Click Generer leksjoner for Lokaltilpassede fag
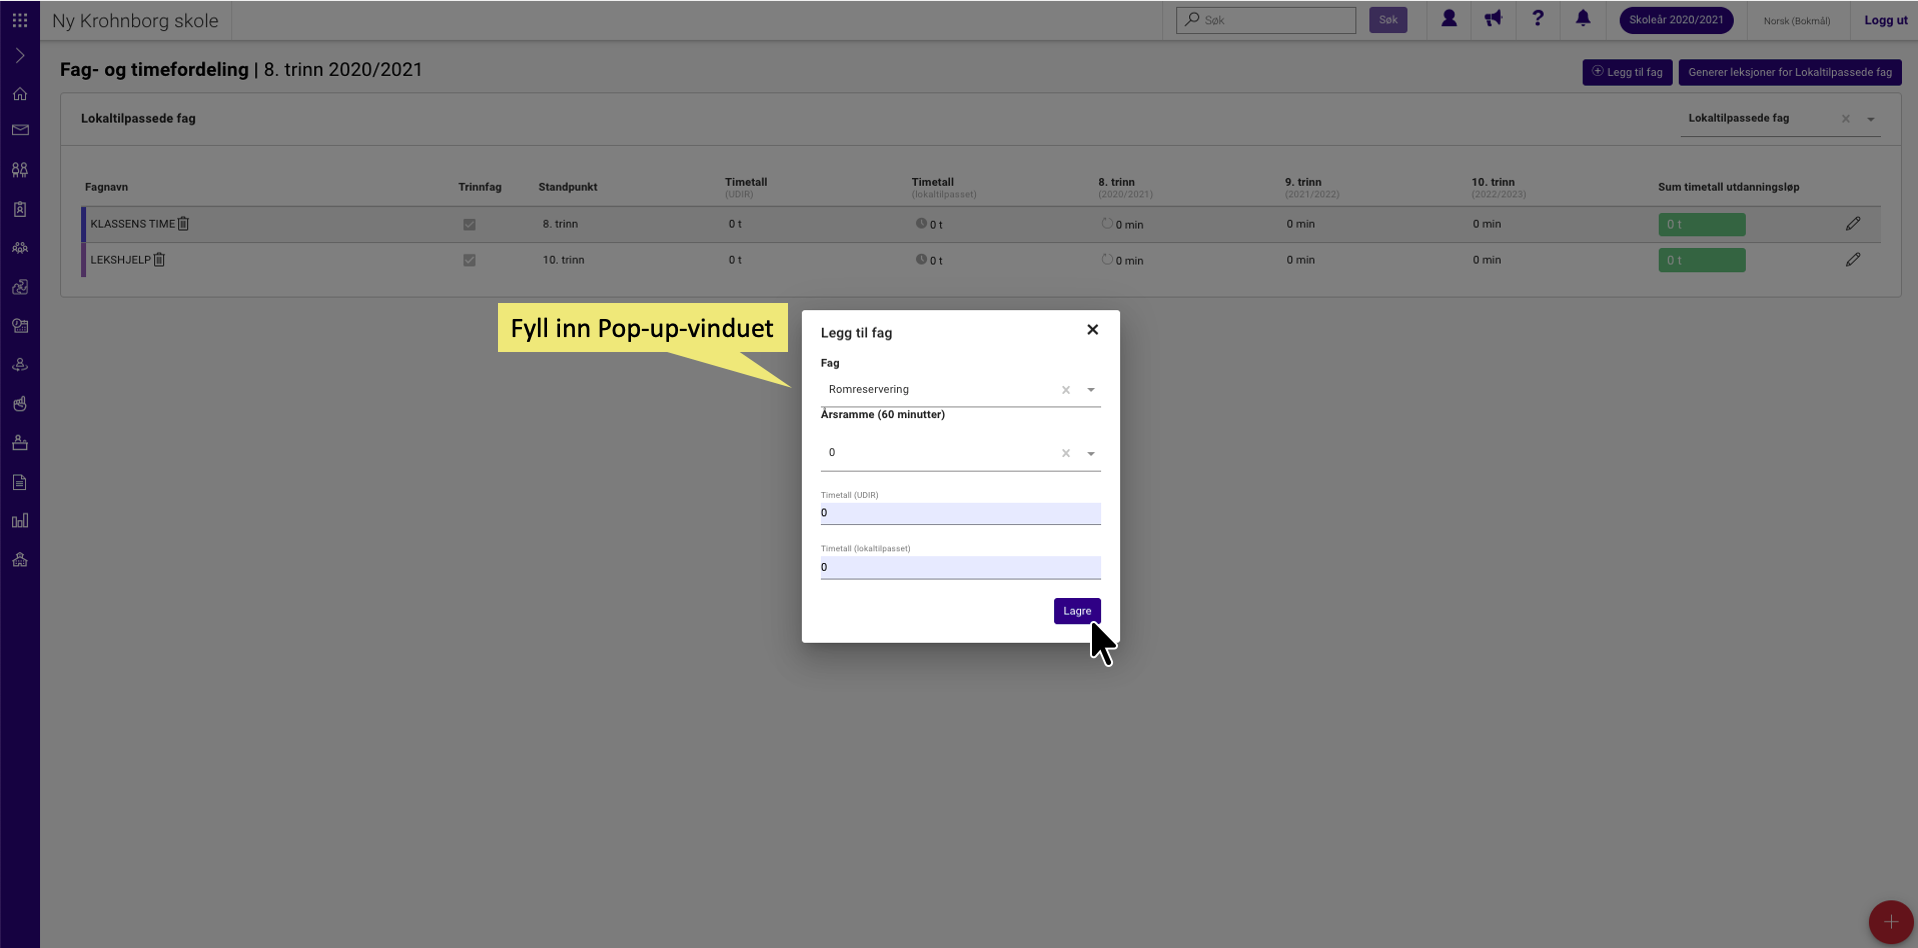Viewport: 1918px width, 948px height. (1790, 72)
